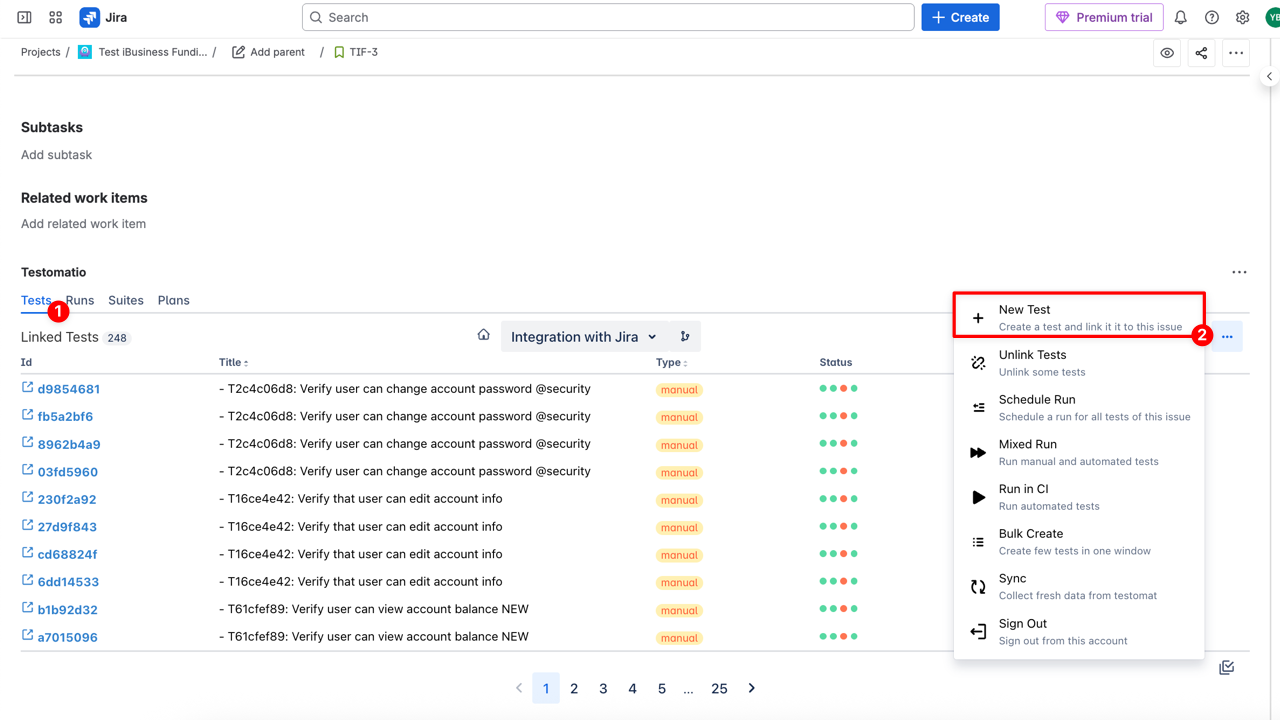Switch to the Runs tab
This screenshot has width=1280, height=720.
coord(81,300)
